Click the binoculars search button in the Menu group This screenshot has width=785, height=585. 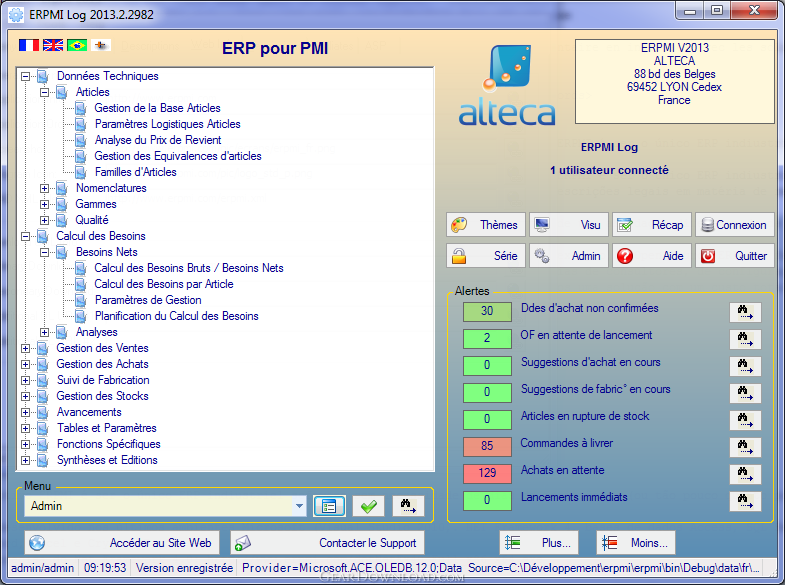click(408, 506)
